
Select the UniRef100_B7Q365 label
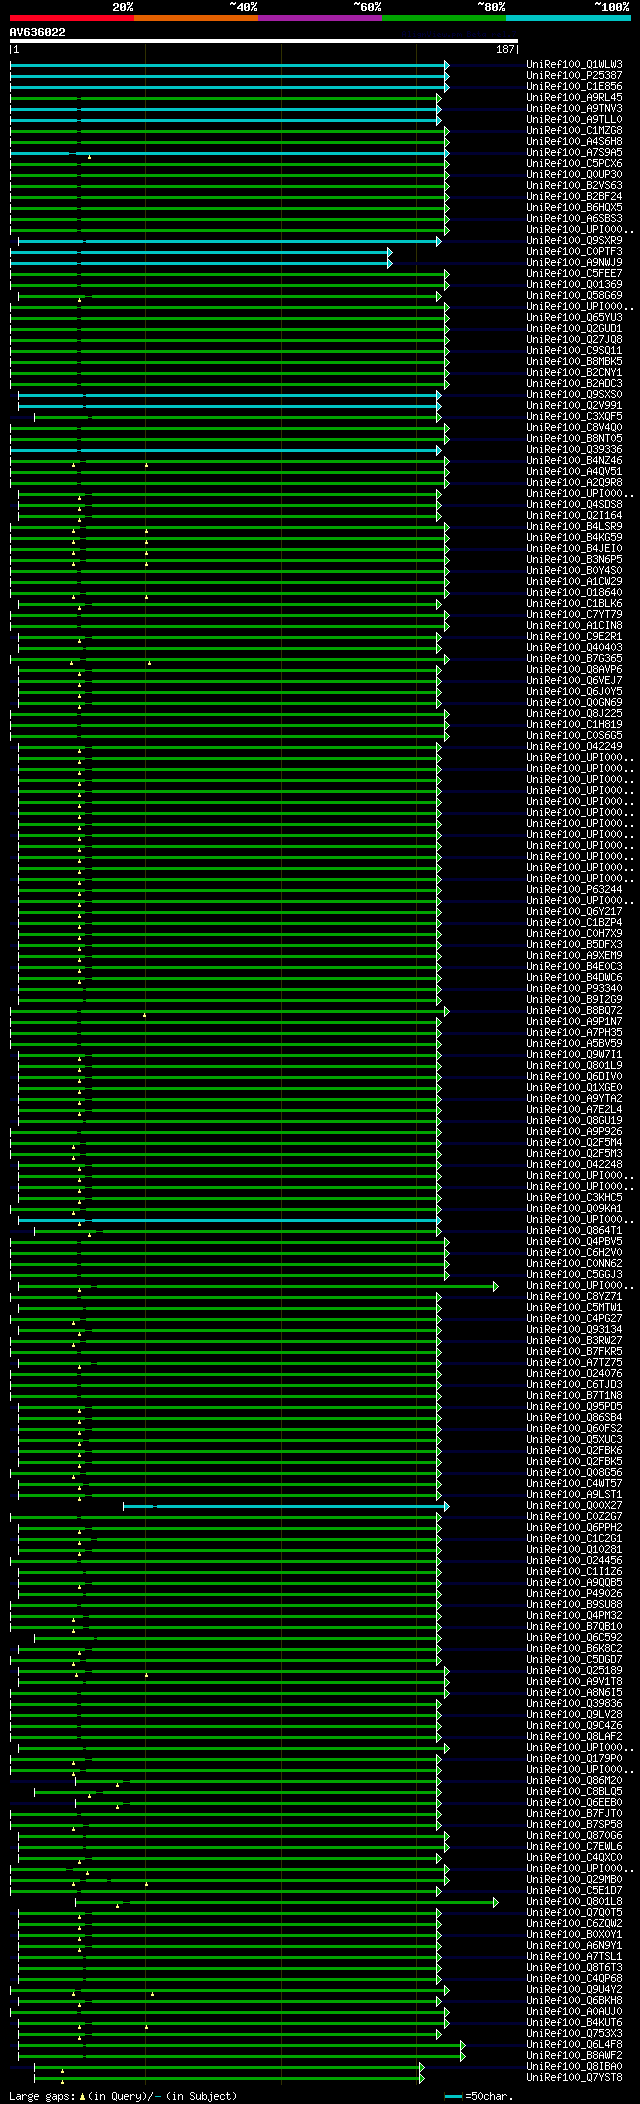point(575,659)
